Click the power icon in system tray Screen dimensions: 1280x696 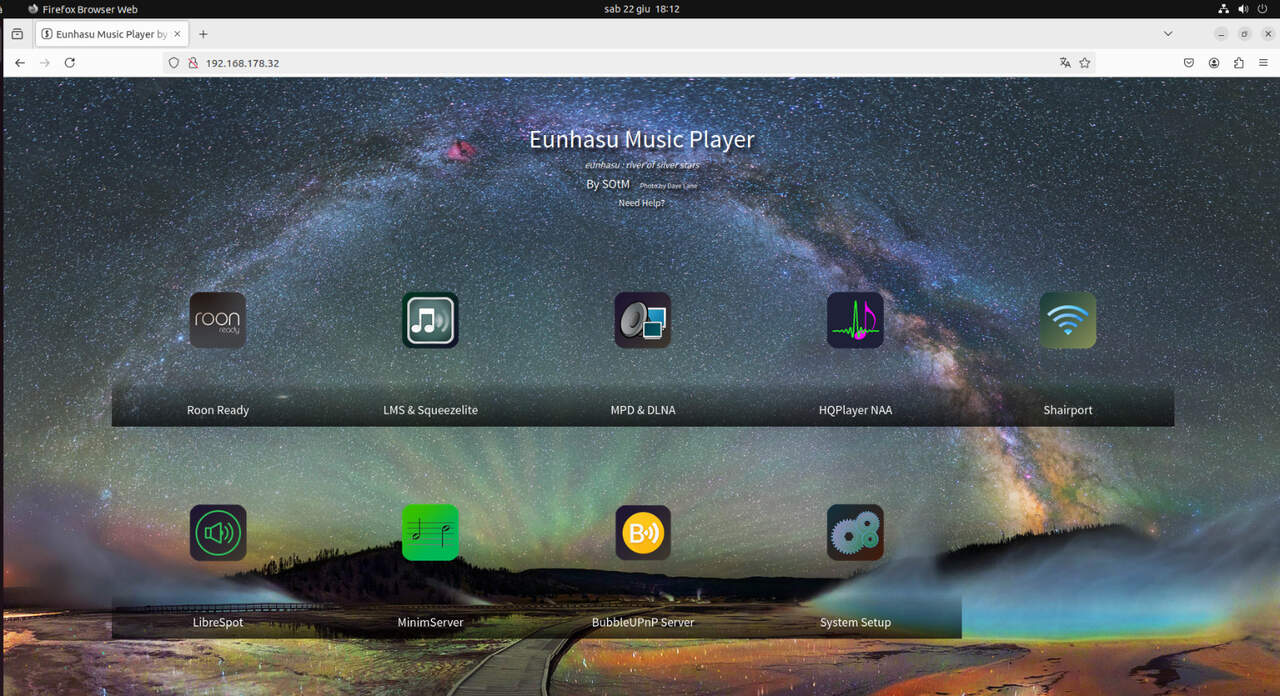1262,9
